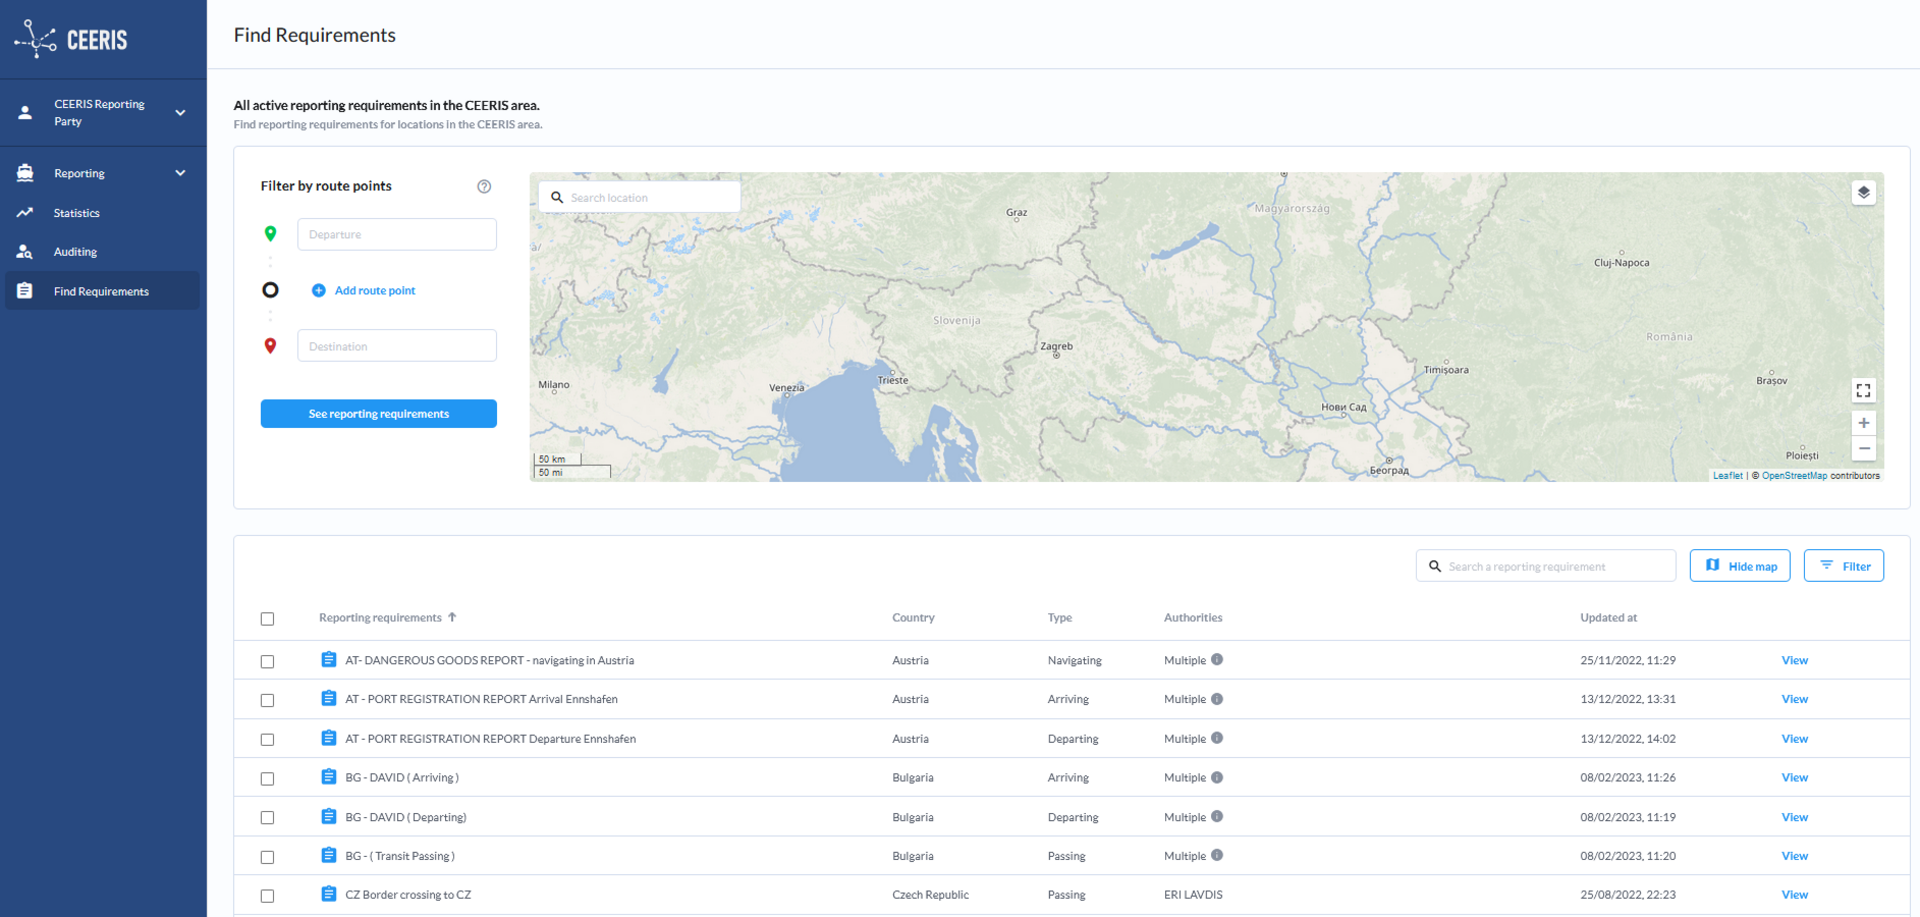This screenshot has width=1920, height=917.
Task: Click the plus icon for Add route point
Action: 318,291
